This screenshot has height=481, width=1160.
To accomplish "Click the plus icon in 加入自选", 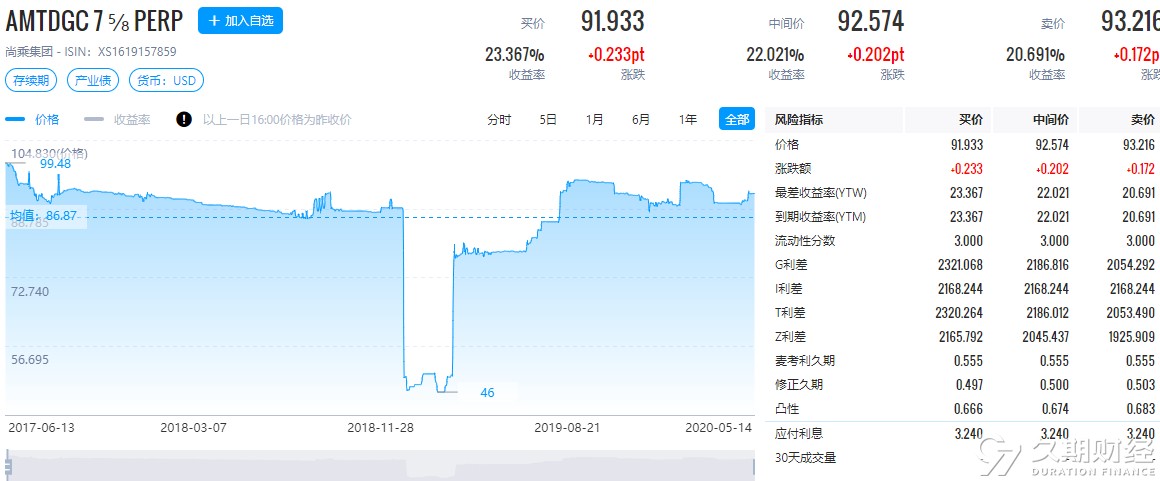I will 215,21.
